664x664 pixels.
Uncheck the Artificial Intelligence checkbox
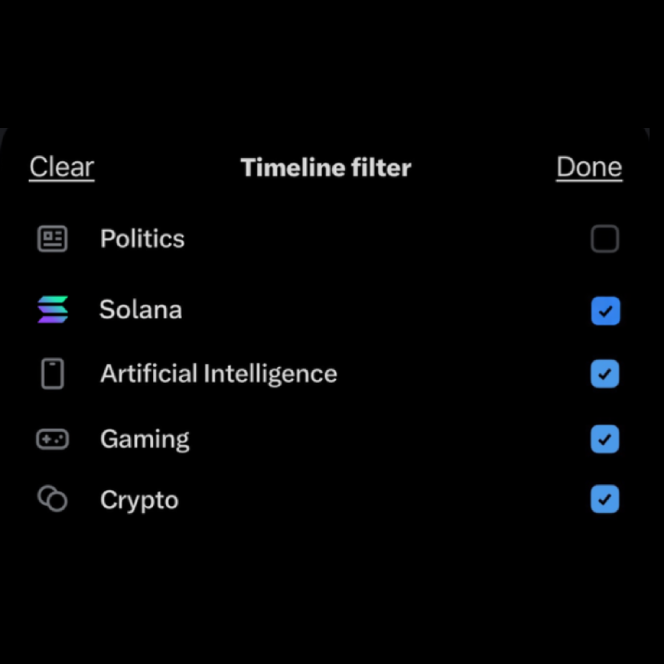click(x=605, y=374)
